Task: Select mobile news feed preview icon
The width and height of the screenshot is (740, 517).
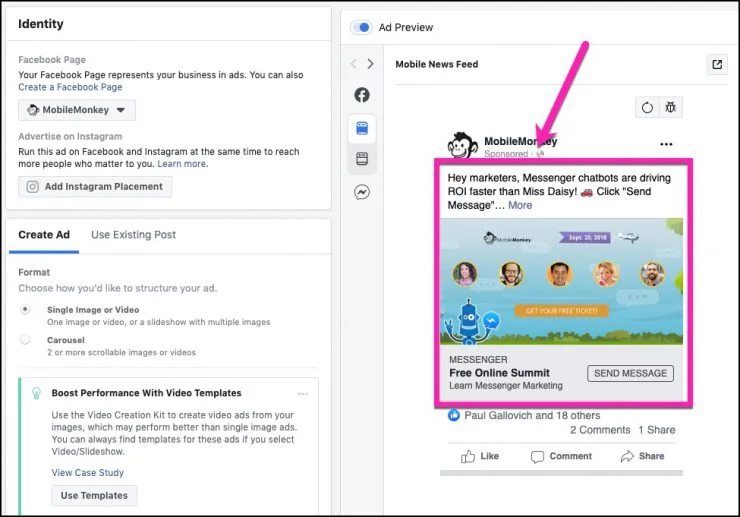Action: tap(362, 128)
